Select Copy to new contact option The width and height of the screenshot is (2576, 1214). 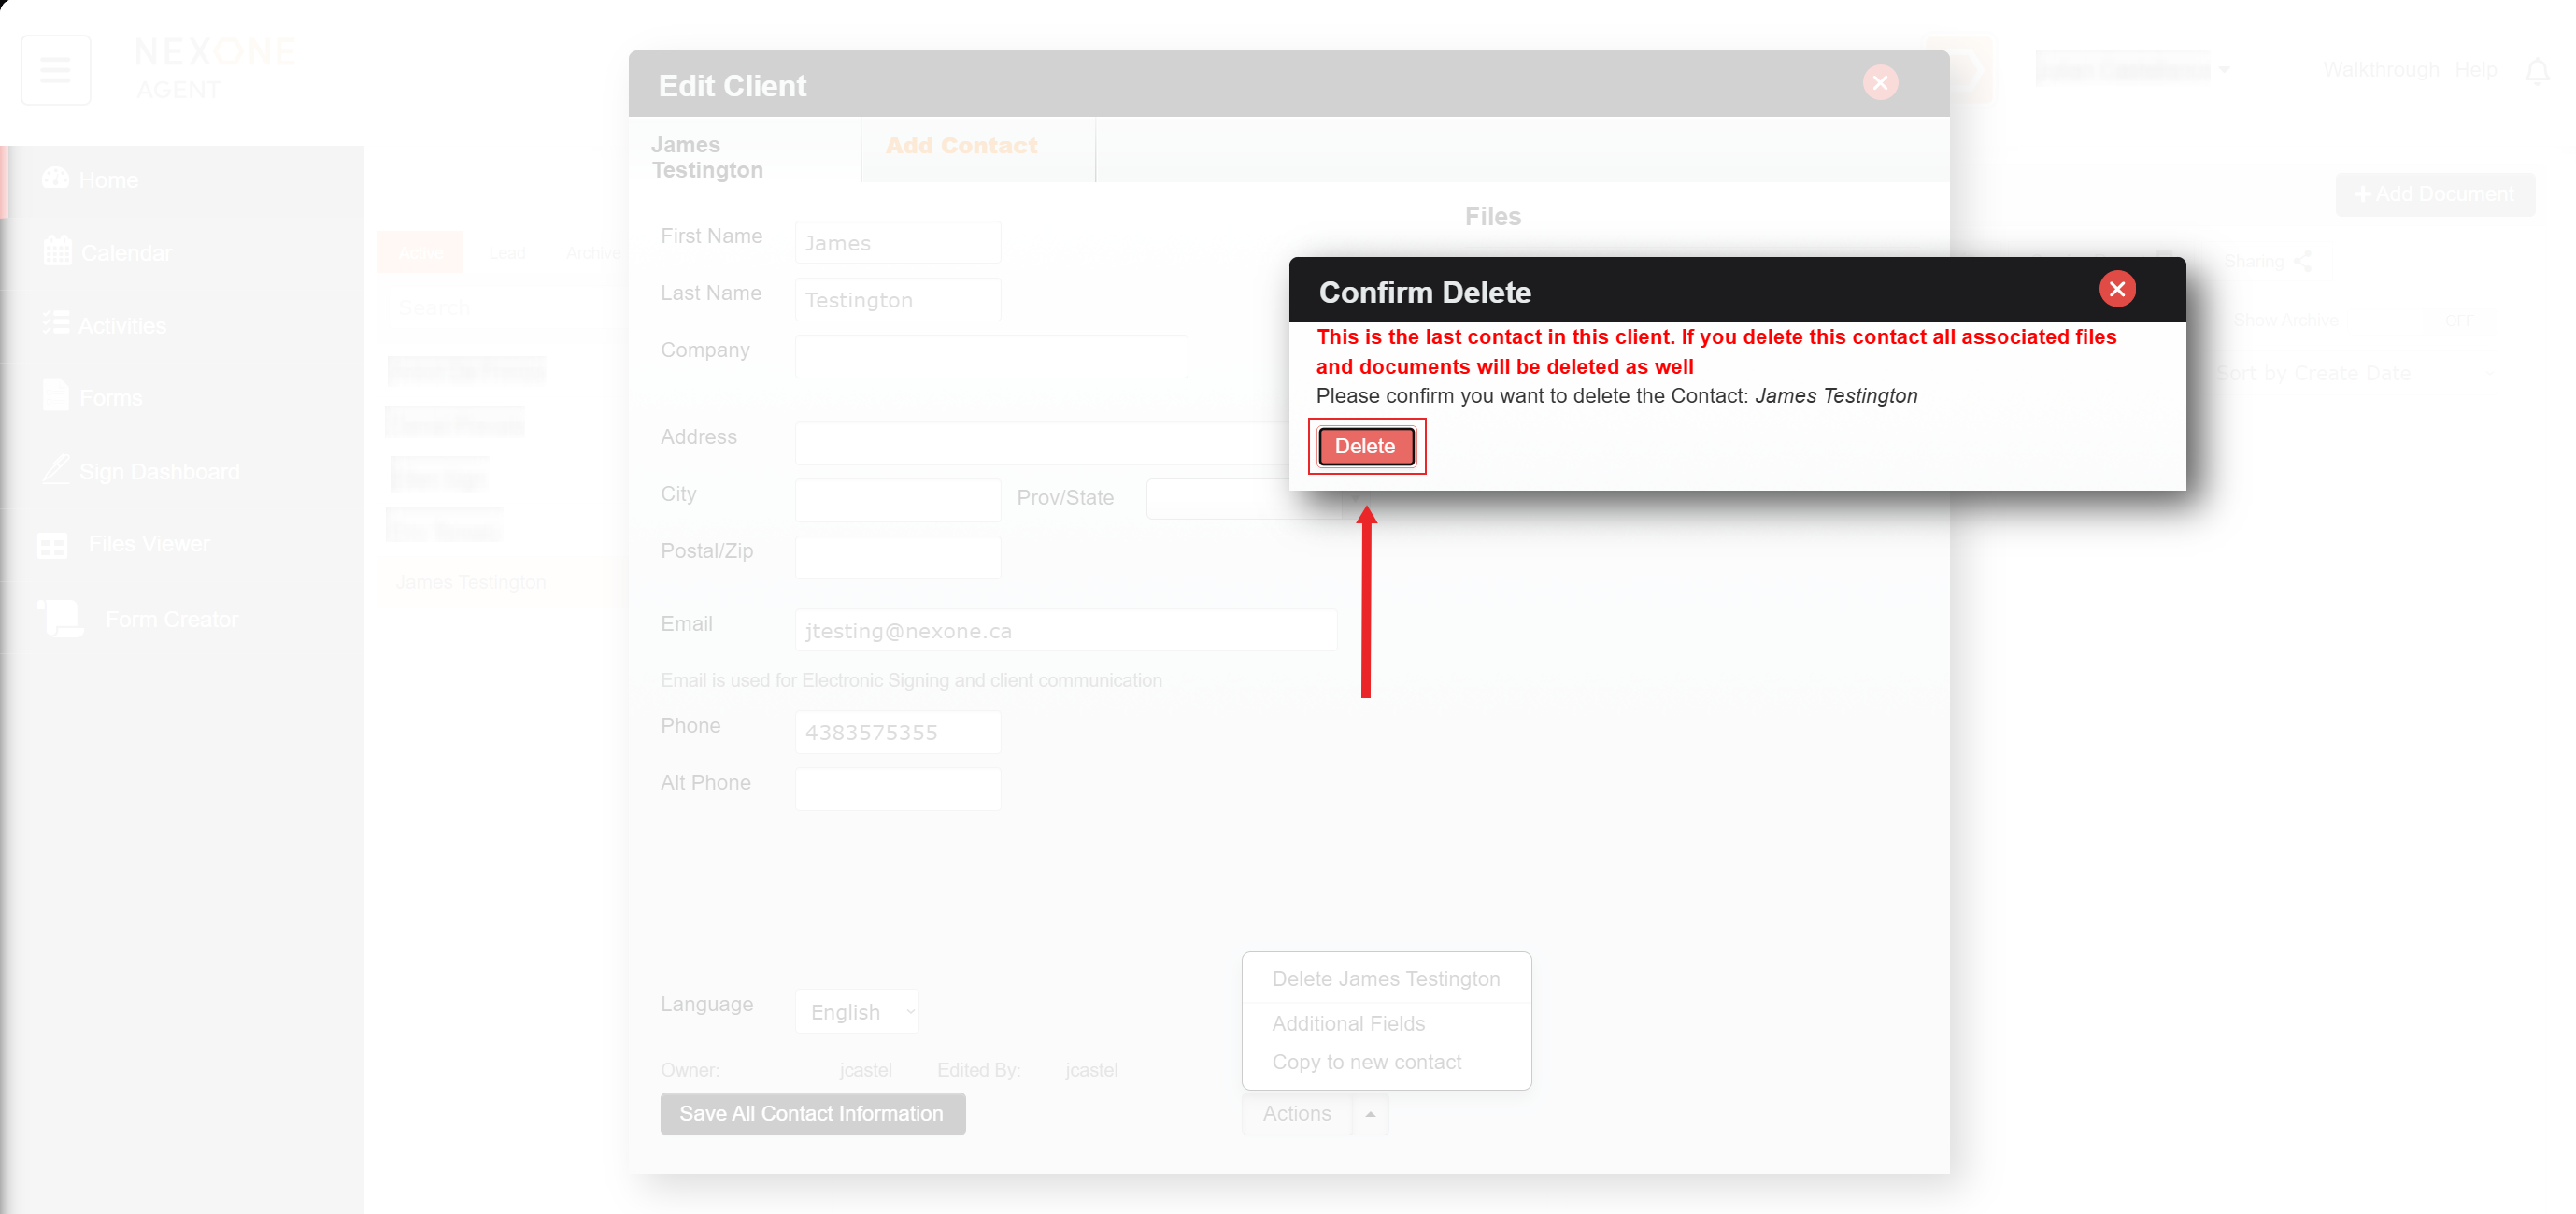click(x=1366, y=1062)
